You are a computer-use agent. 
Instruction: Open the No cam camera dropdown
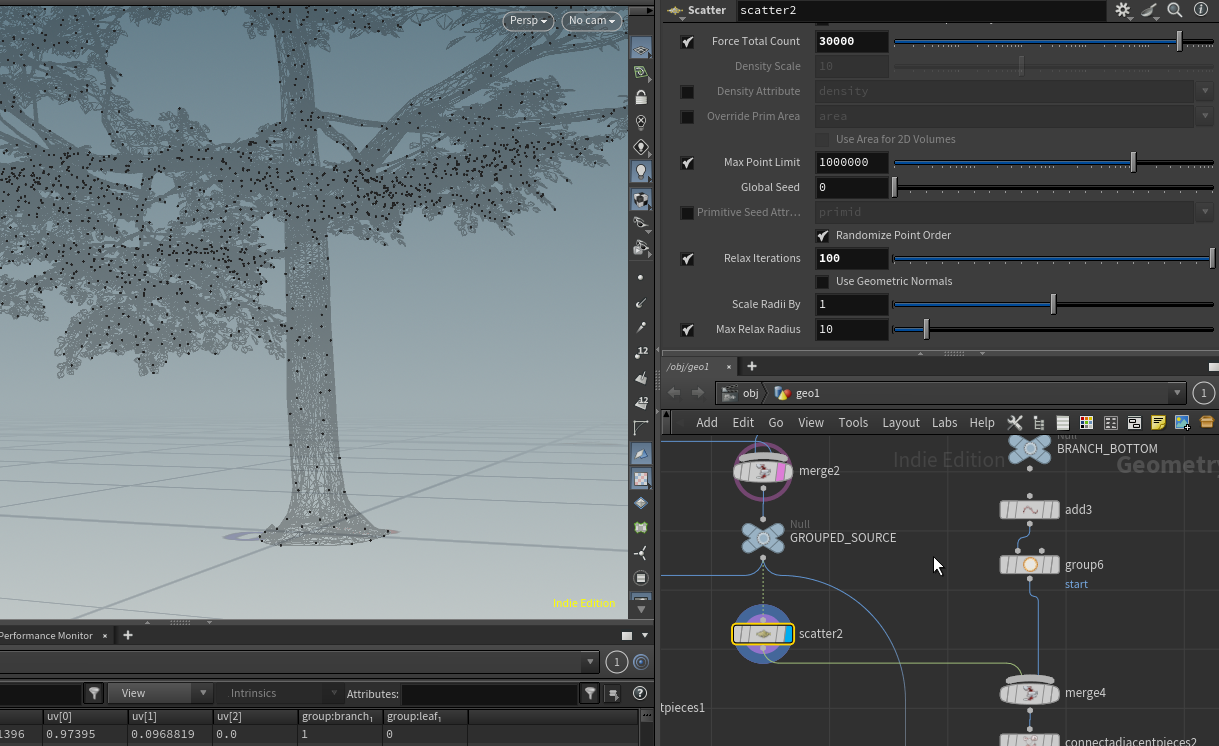(x=591, y=21)
